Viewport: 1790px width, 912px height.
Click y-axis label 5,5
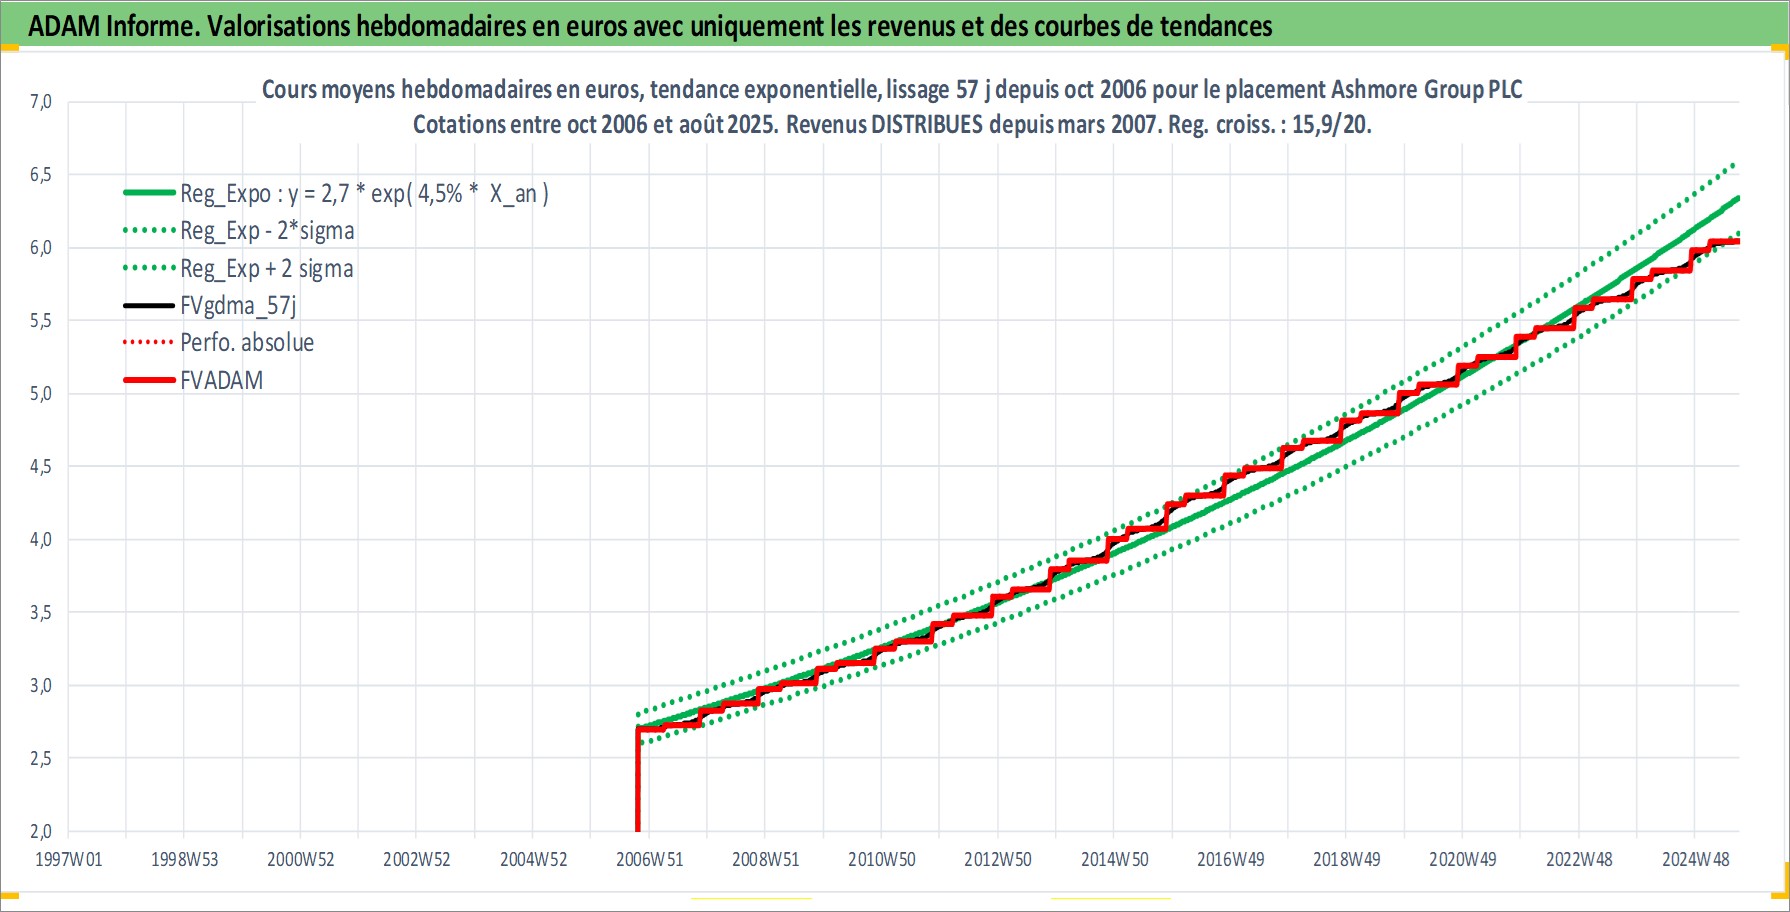40,320
